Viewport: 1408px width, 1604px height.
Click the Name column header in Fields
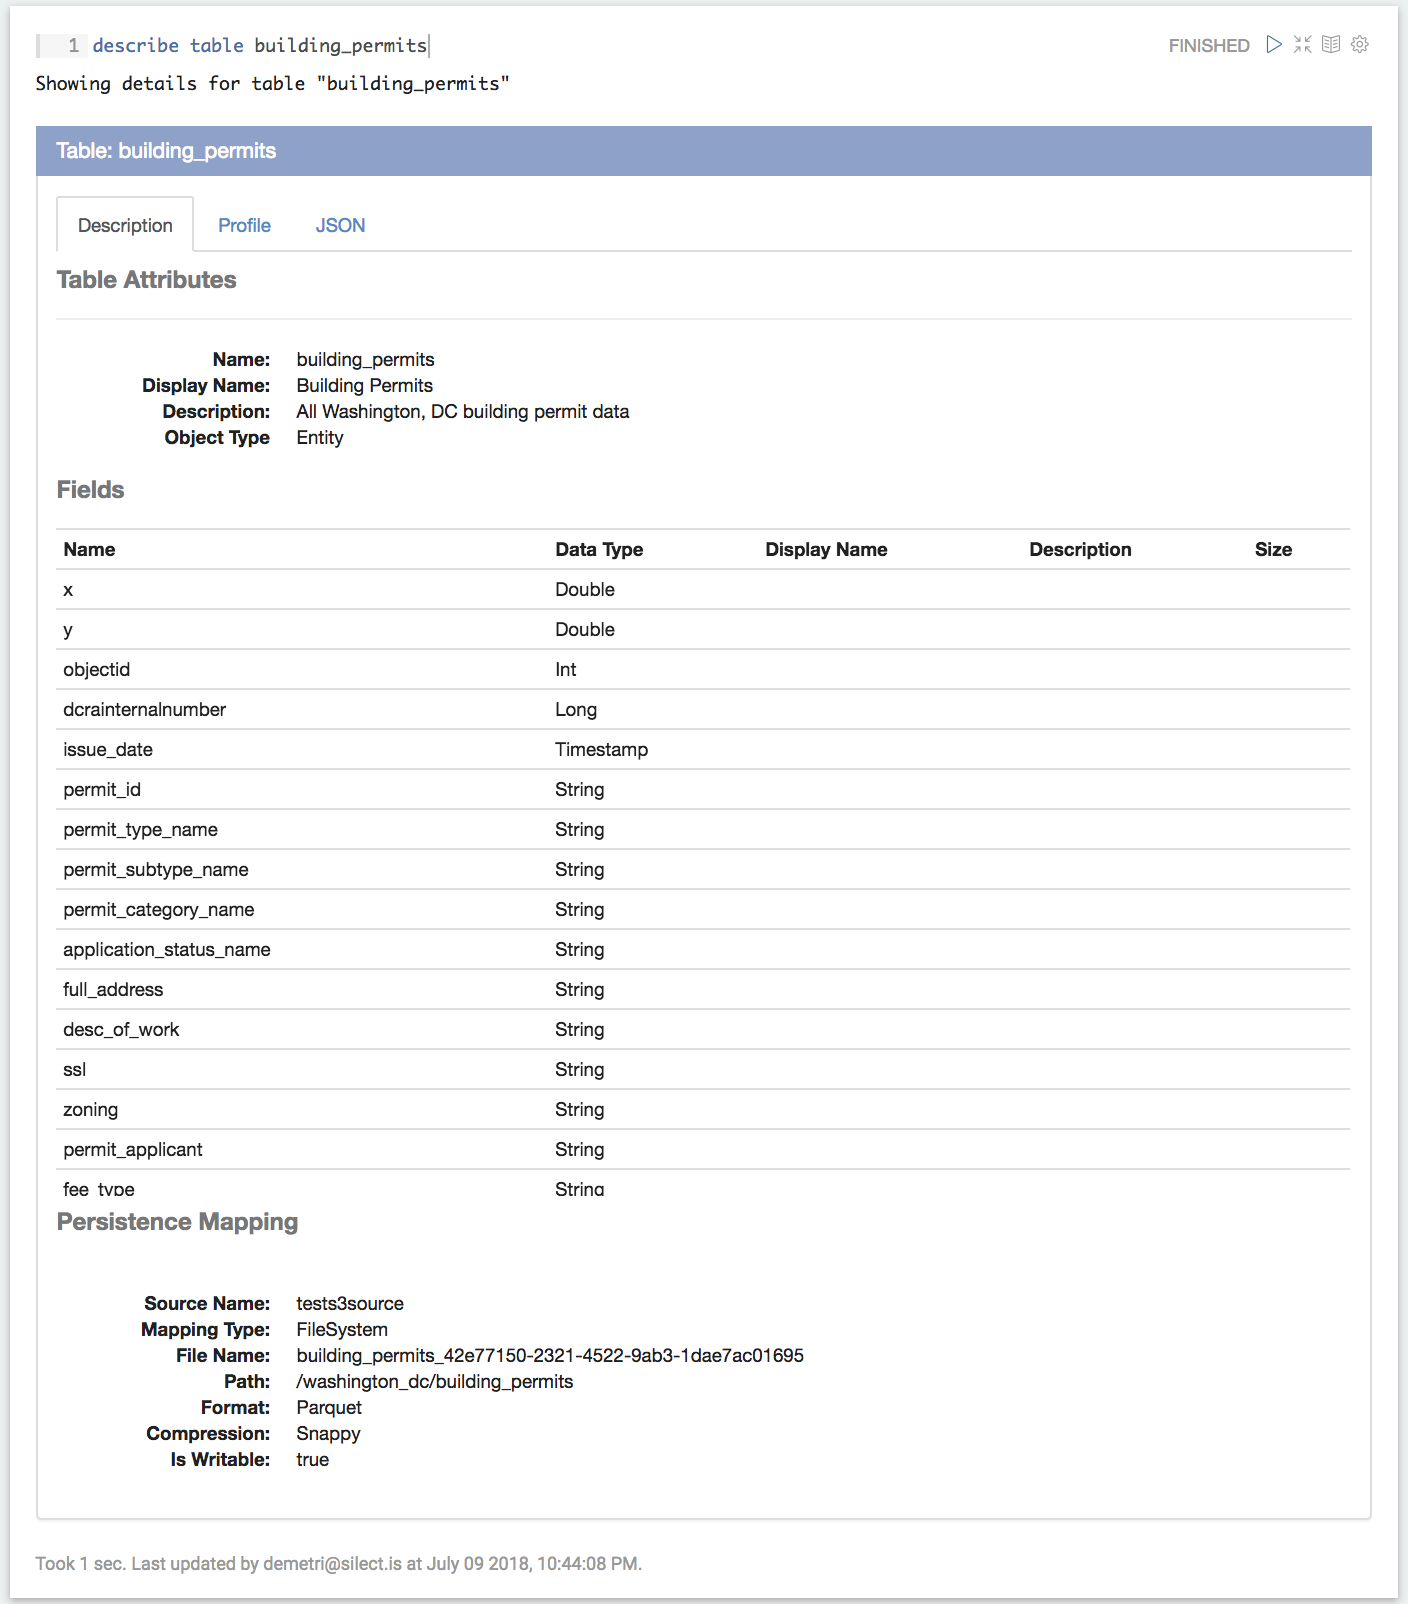(x=89, y=549)
